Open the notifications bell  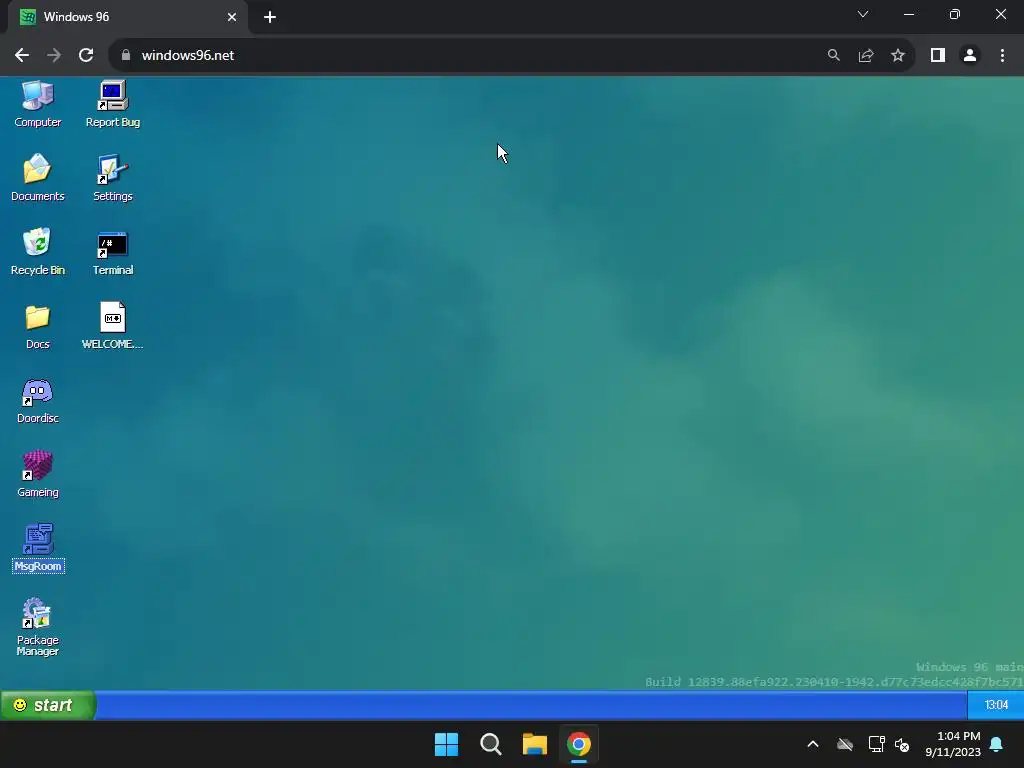(x=997, y=744)
